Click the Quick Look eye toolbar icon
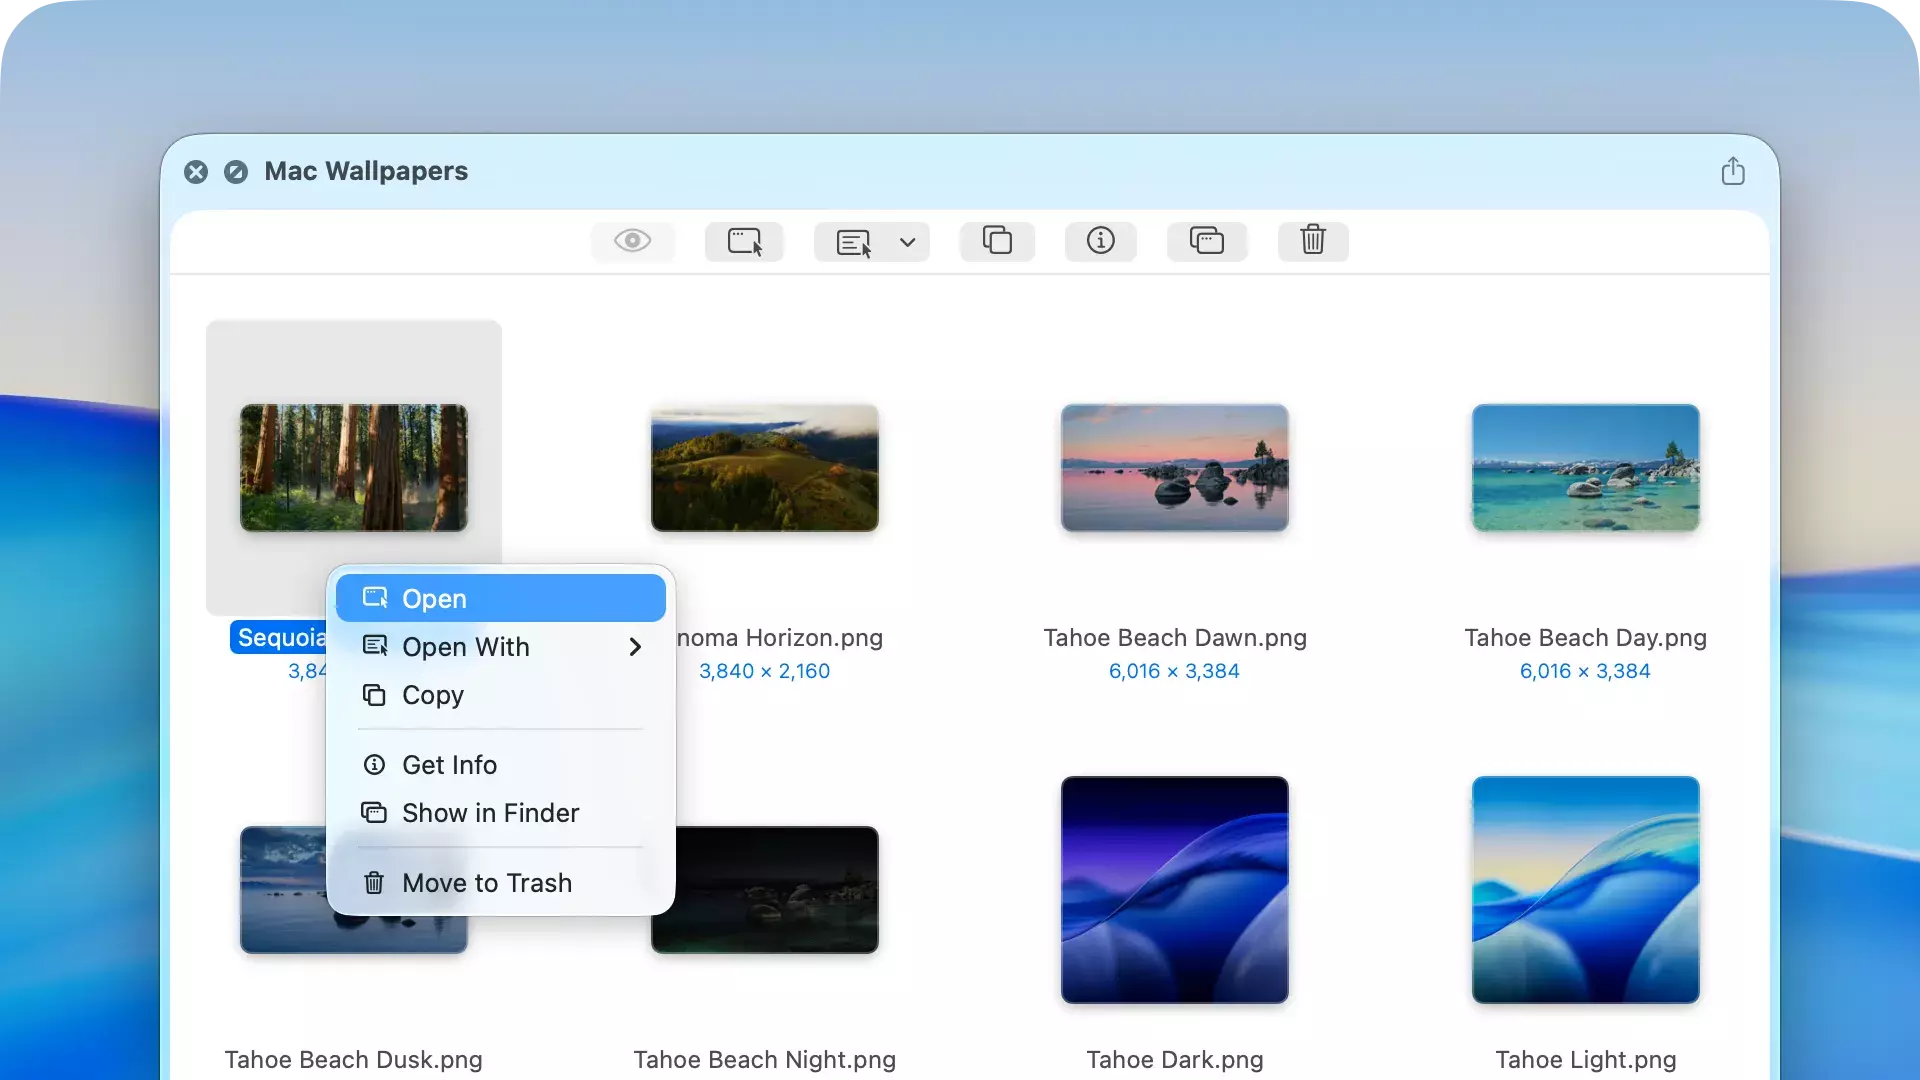Image resolution: width=1920 pixels, height=1080 pixels. [632, 241]
